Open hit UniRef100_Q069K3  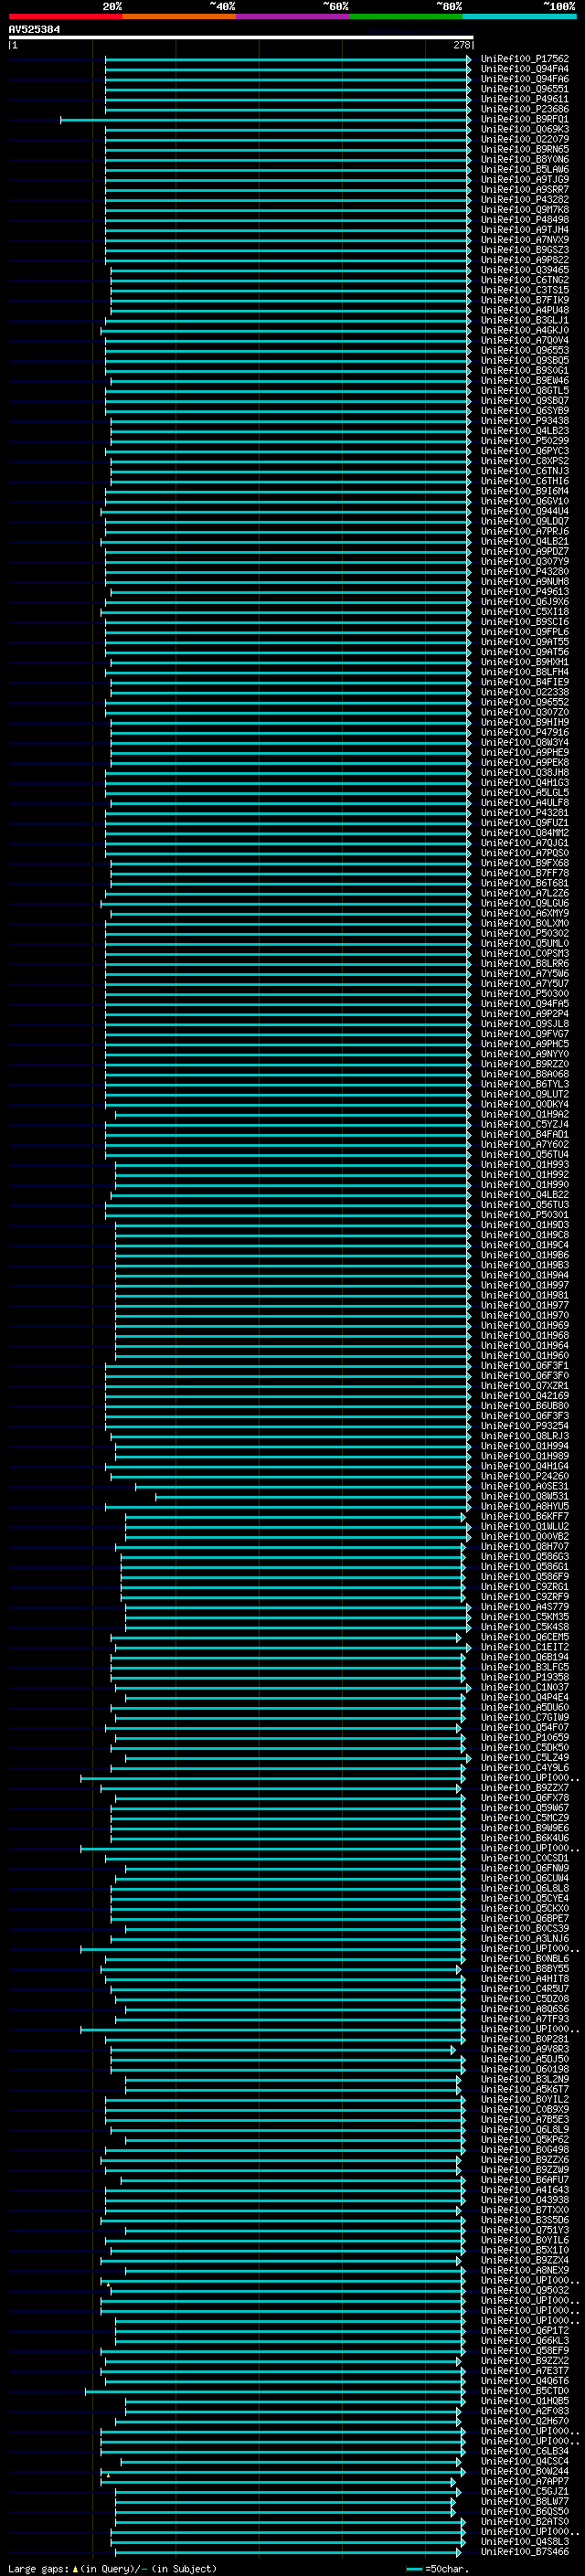(524, 129)
